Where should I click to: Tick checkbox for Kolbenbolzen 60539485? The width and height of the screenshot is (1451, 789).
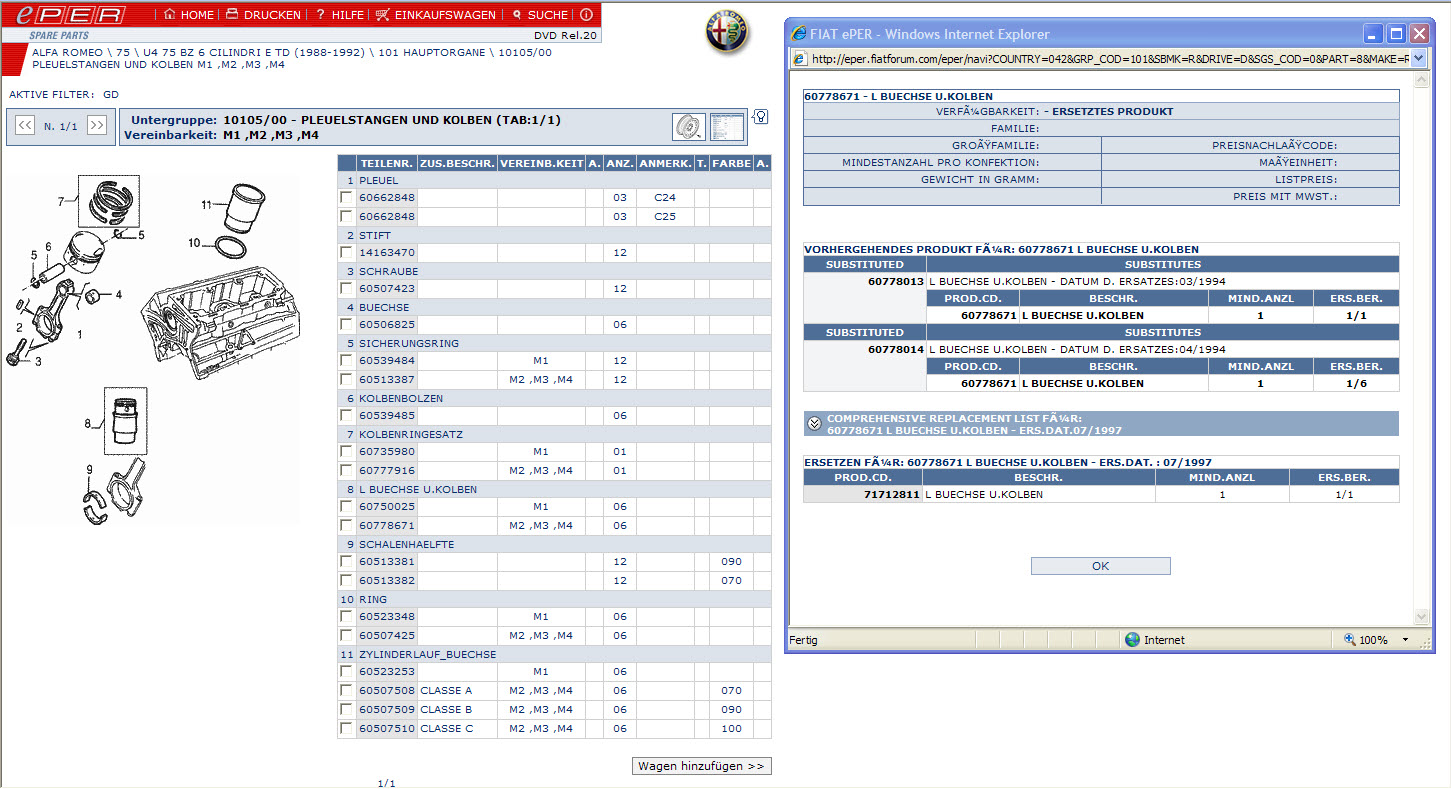(347, 415)
